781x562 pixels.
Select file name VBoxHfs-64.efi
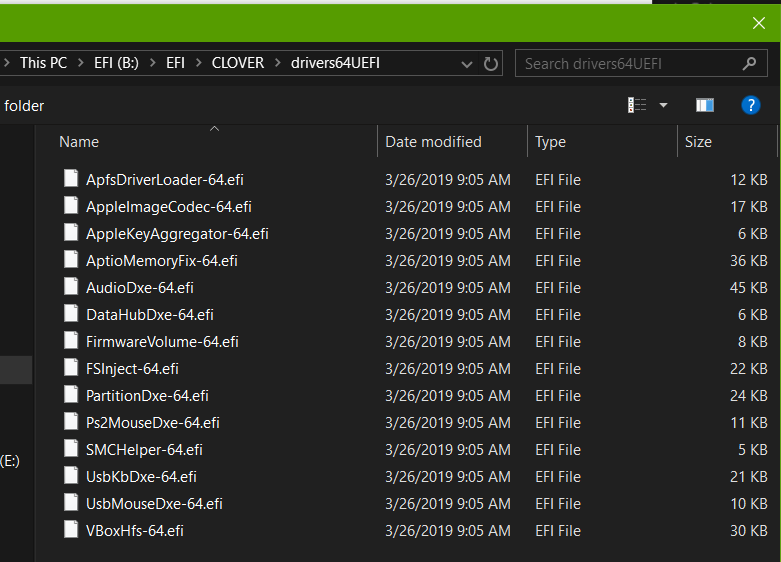coord(135,531)
